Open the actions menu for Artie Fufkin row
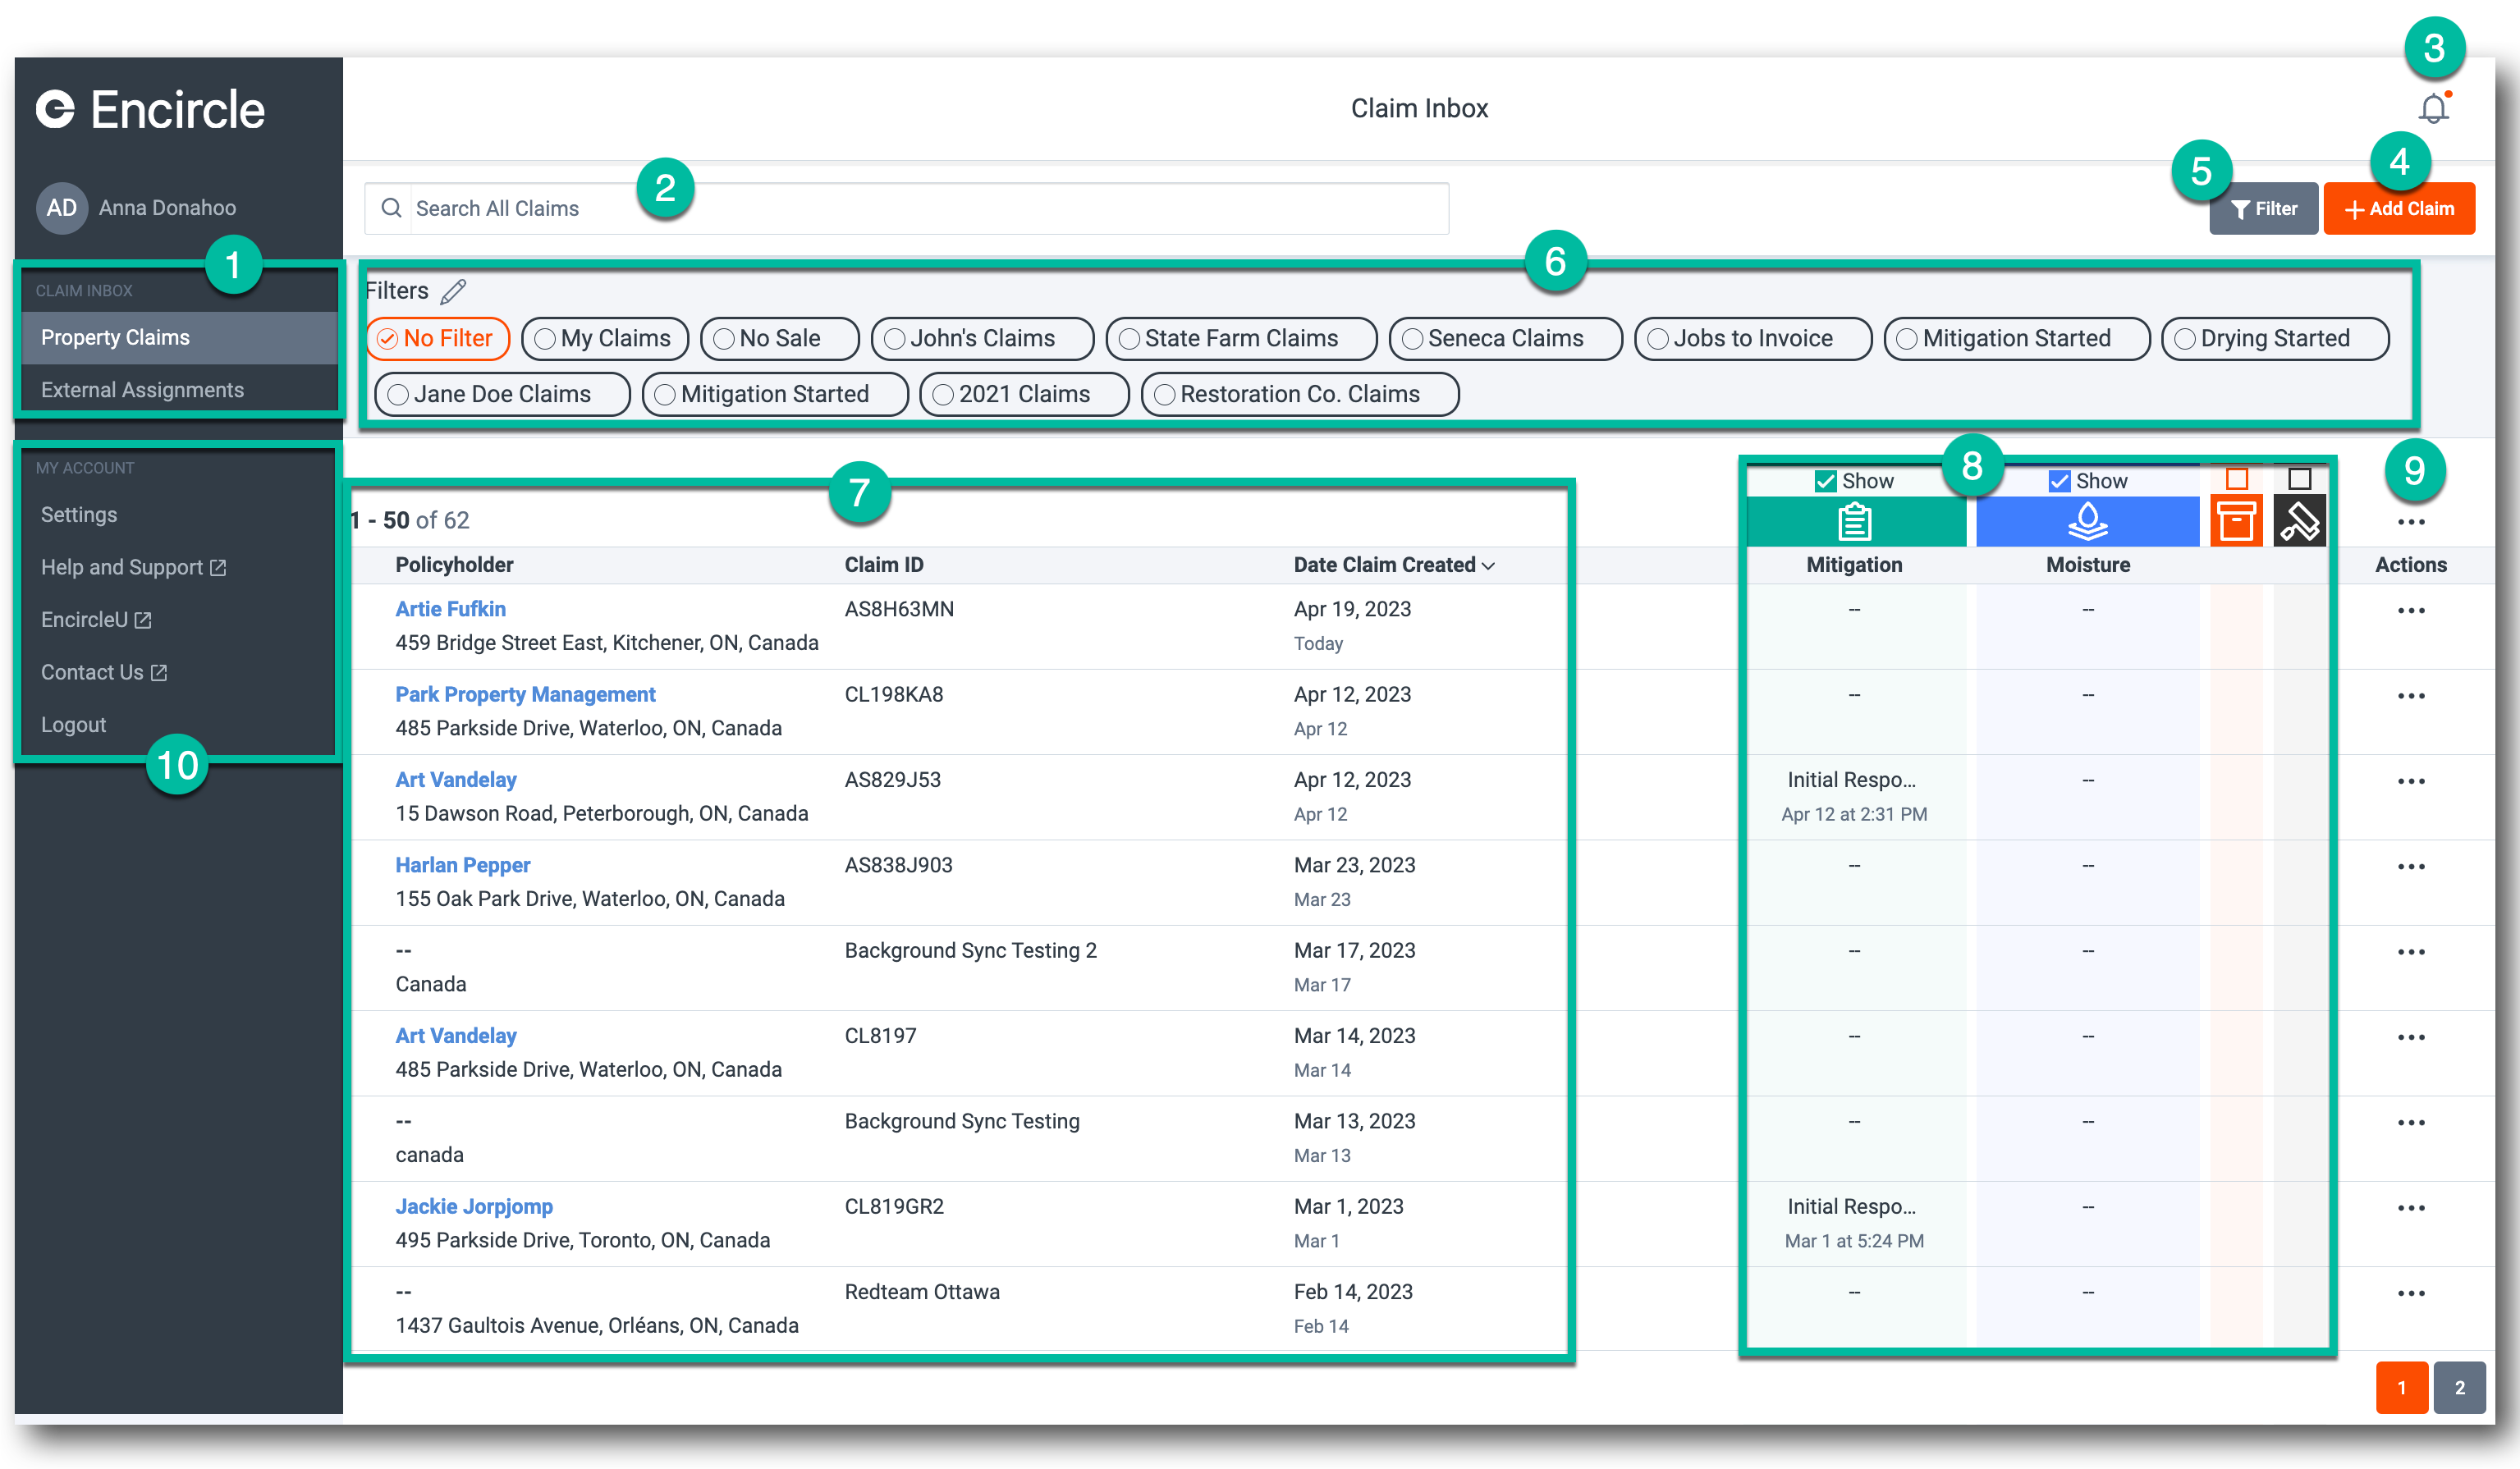2520x1469 pixels. (2410, 610)
